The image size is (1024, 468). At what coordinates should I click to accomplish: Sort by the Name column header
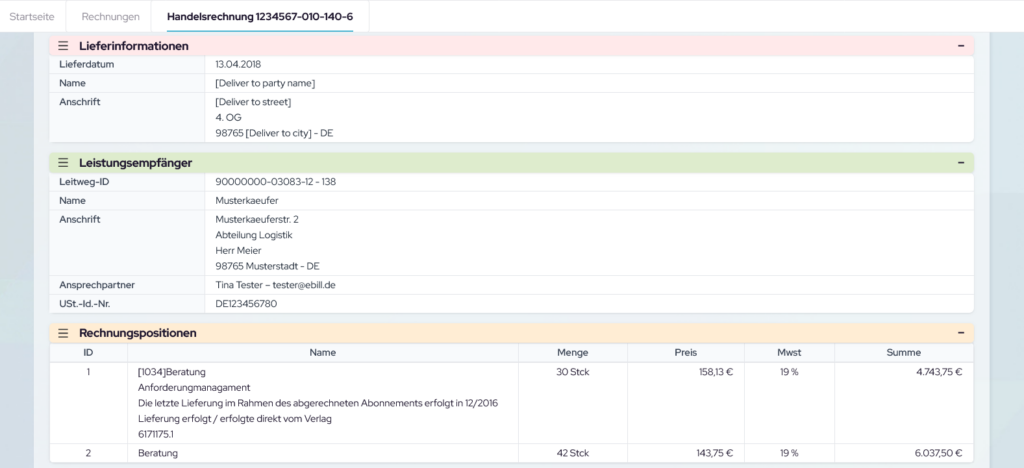coord(322,352)
